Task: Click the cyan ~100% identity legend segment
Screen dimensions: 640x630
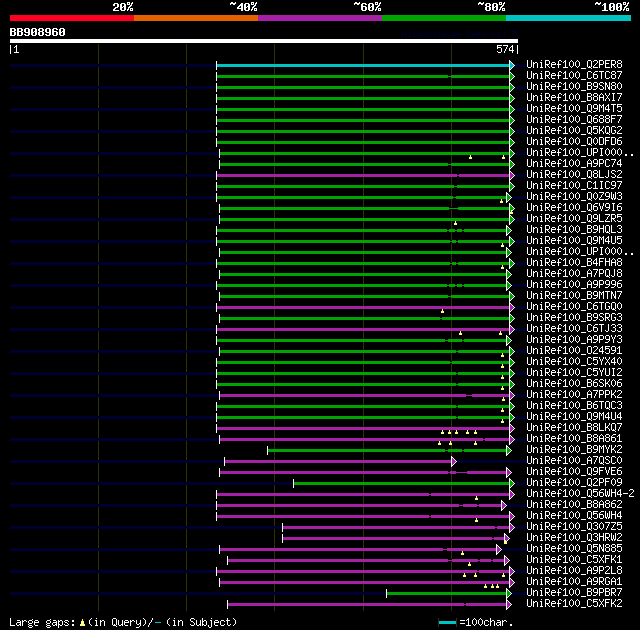Action: 569,18
